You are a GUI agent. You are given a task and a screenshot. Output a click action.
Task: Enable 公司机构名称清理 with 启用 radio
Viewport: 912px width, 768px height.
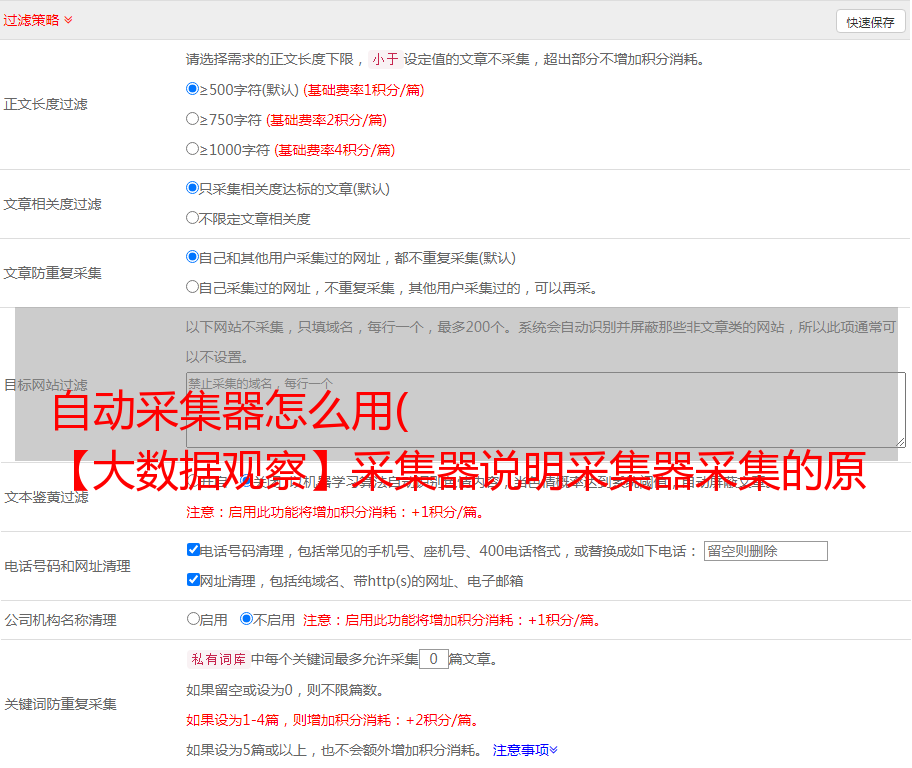point(193,619)
